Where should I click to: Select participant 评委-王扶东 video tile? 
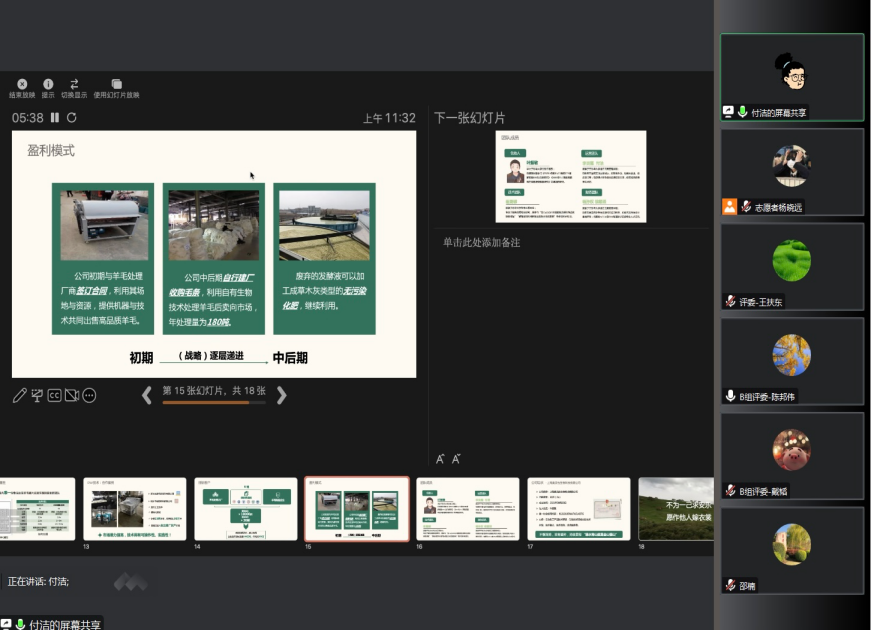792,266
